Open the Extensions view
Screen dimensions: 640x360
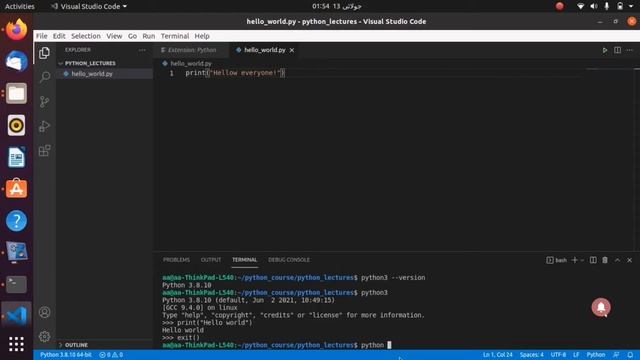click(x=44, y=151)
